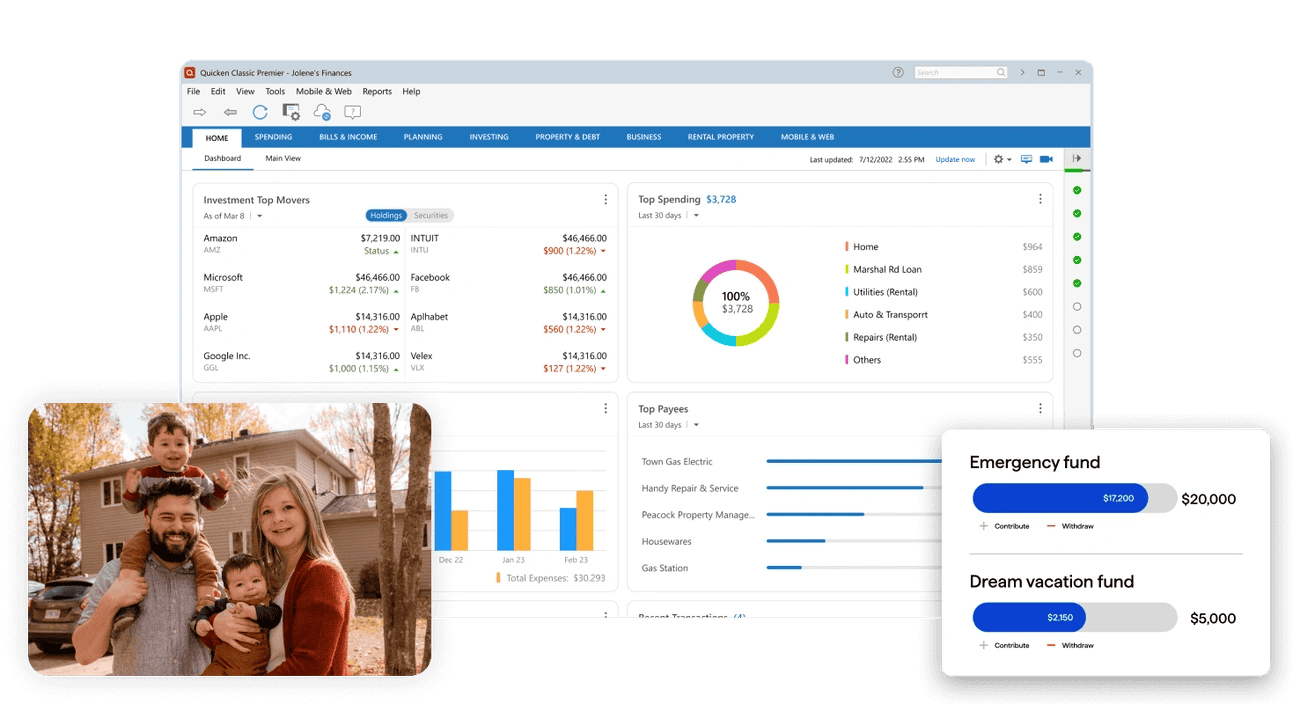Open the INVESTING tab
The width and height of the screenshot is (1300, 704).
tap(489, 137)
